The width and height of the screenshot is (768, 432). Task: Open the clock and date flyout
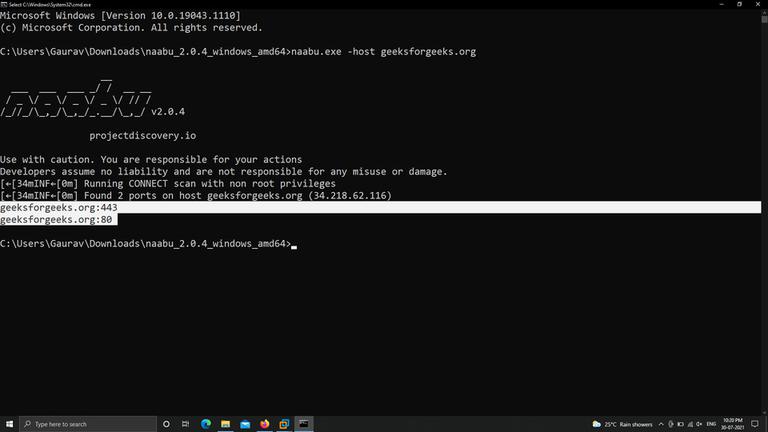[733, 424]
